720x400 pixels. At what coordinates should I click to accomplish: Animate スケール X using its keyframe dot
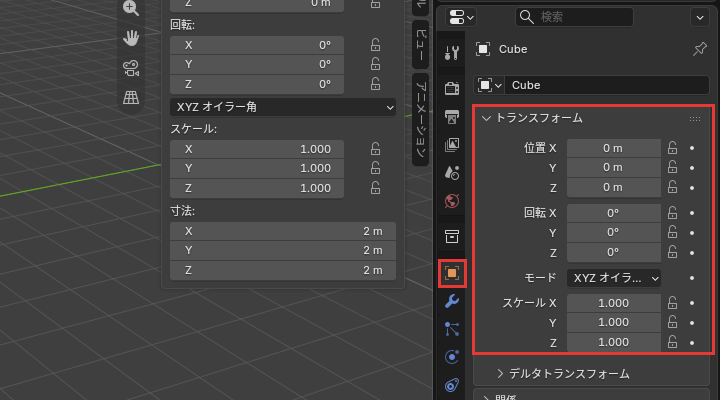tap(692, 303)
